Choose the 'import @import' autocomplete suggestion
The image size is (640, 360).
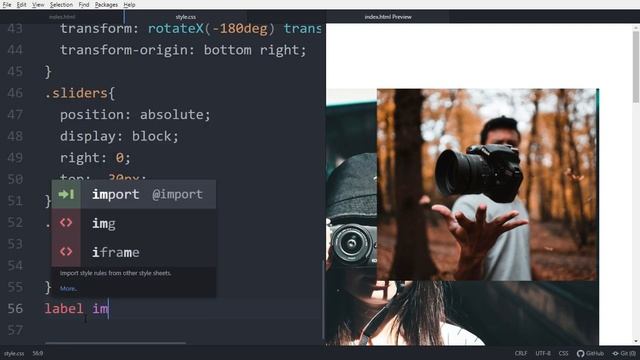[134, 194]
